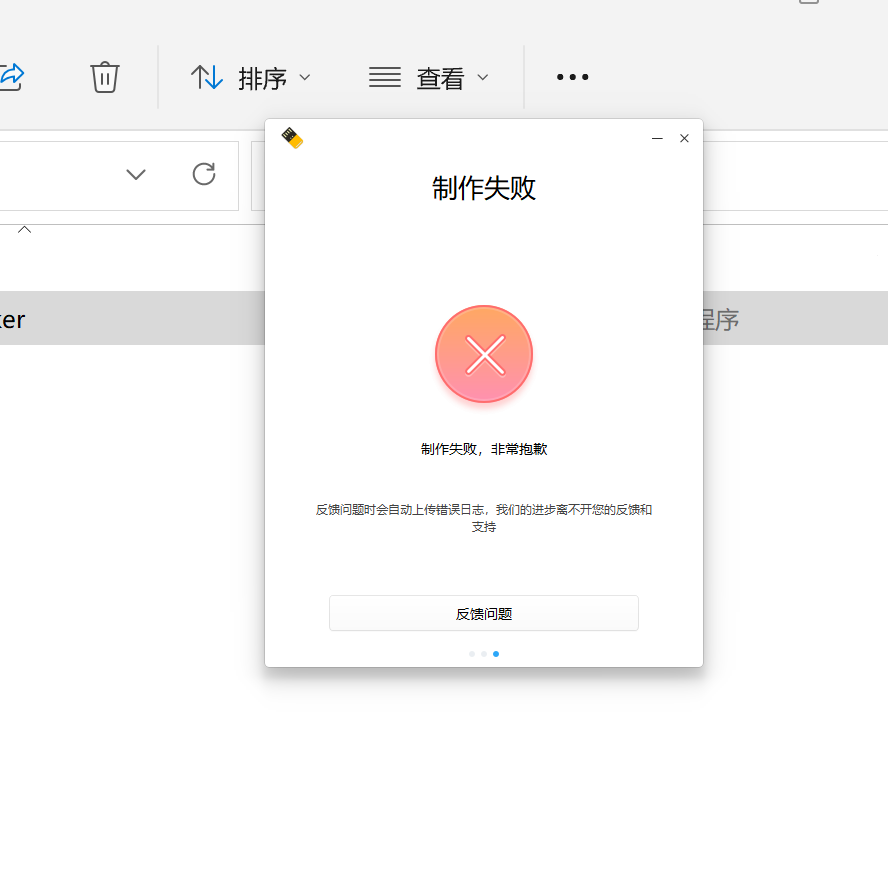Screen dimensions: 888x884
Task: Click the delete trash can icon
Action: (105, 77)
